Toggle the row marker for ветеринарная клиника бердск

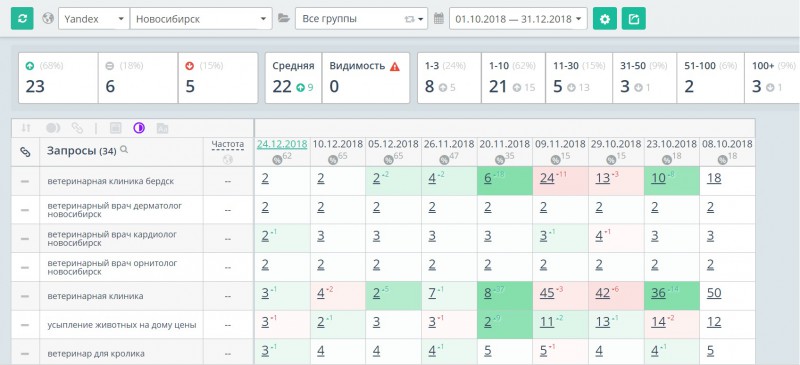(25, 181)
